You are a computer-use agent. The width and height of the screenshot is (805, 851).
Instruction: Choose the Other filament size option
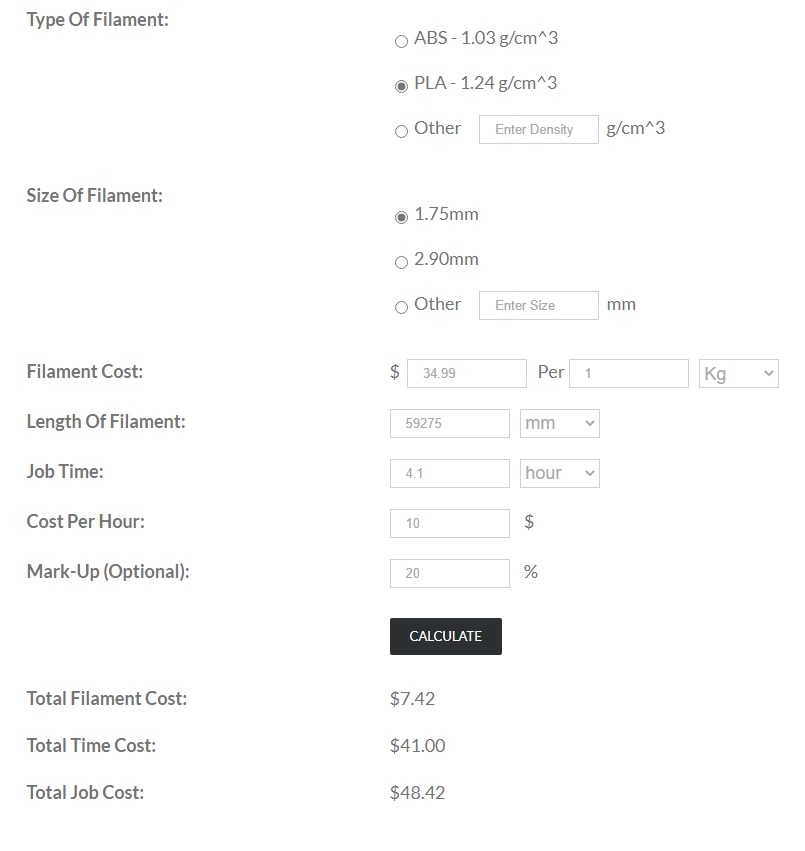tap(403, 307)
